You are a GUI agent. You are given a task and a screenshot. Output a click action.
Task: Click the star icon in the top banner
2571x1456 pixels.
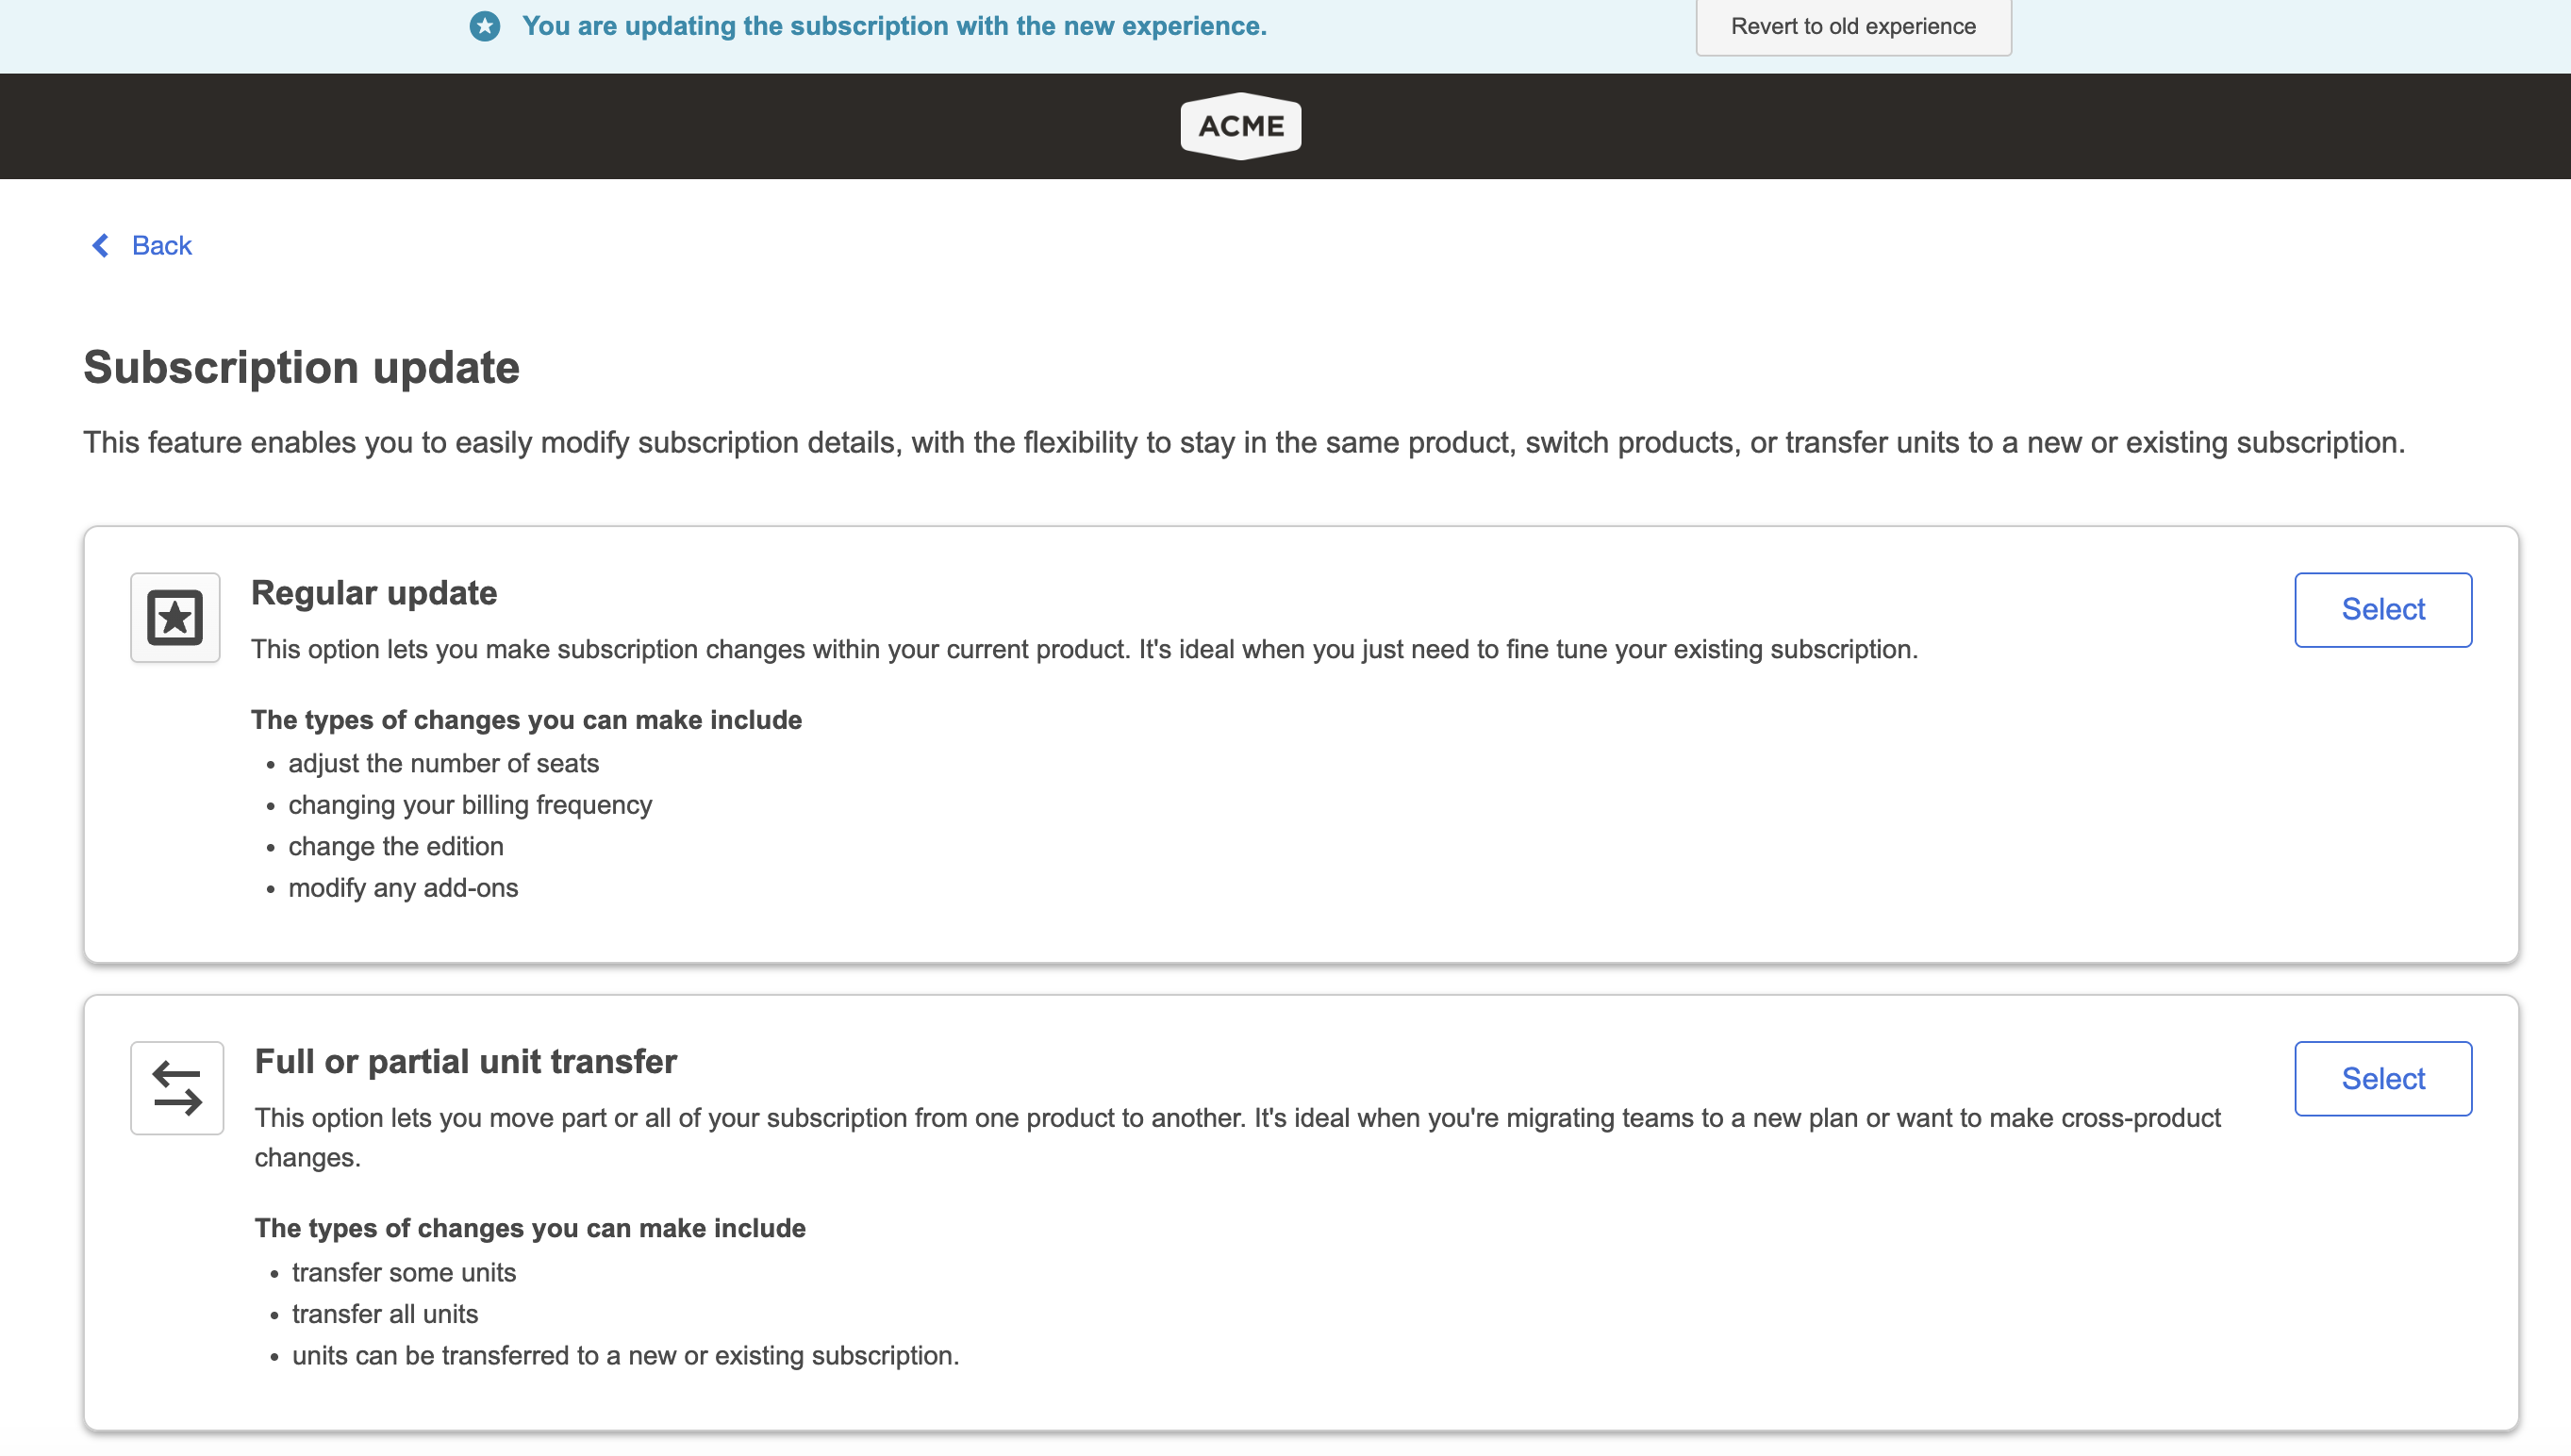point(485,26)
